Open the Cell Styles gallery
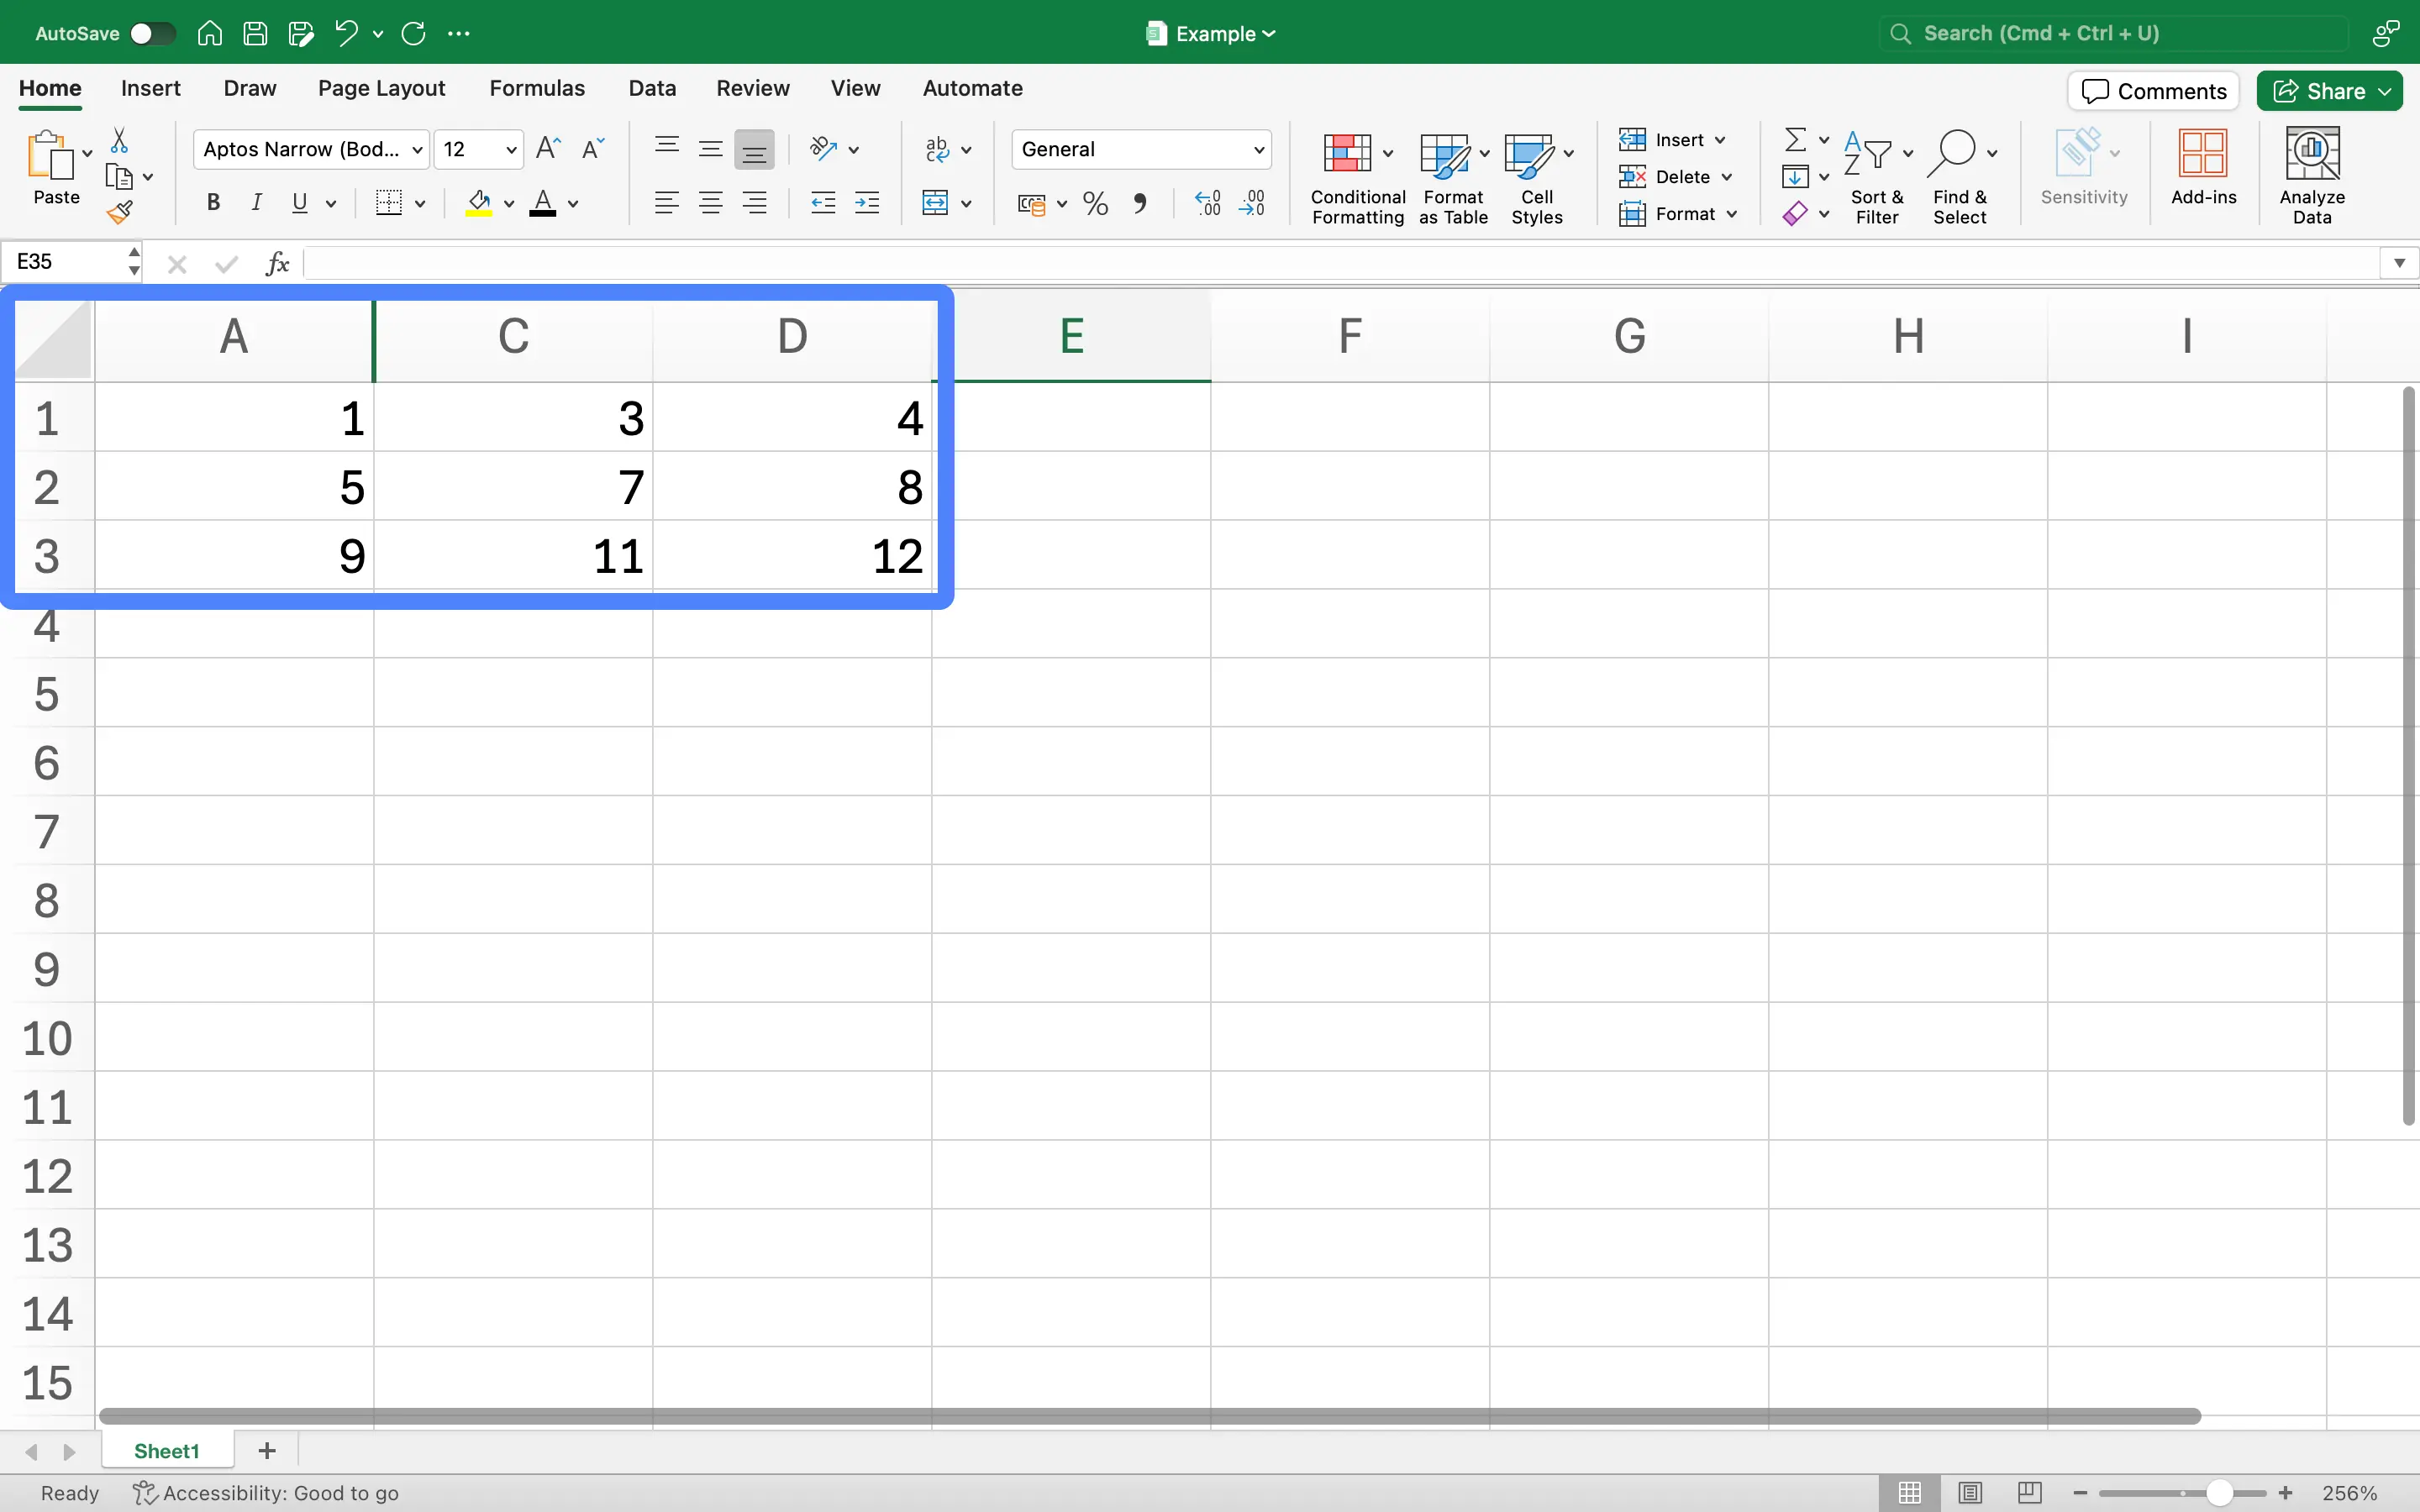The height and width of the screenshot is (1512, 2420). click(x=1538, y=177)
